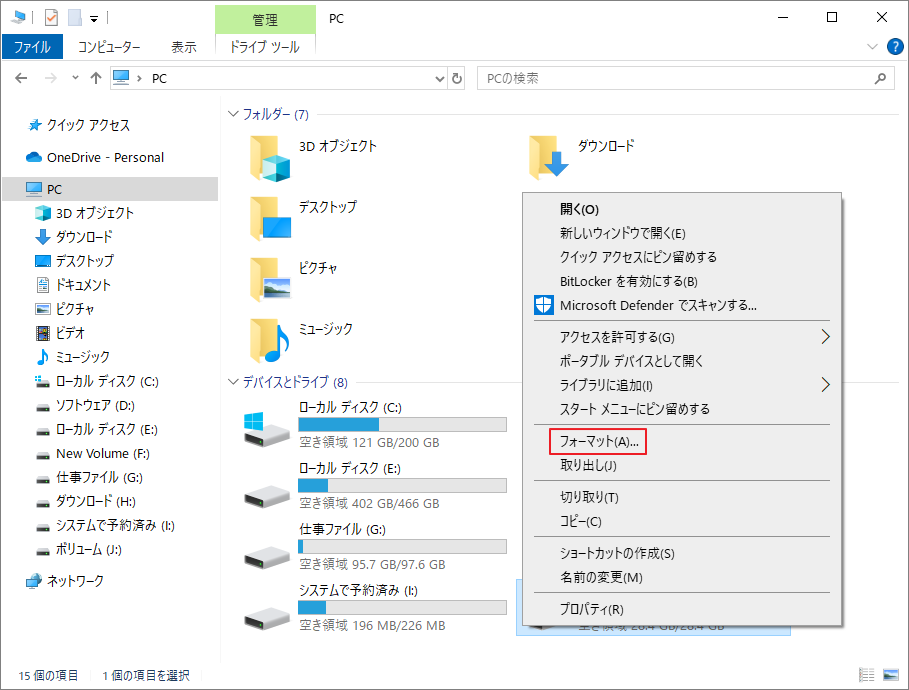
Task: Click the デスクトップ folder icon in content pane
Action: (x=270, y=218)
